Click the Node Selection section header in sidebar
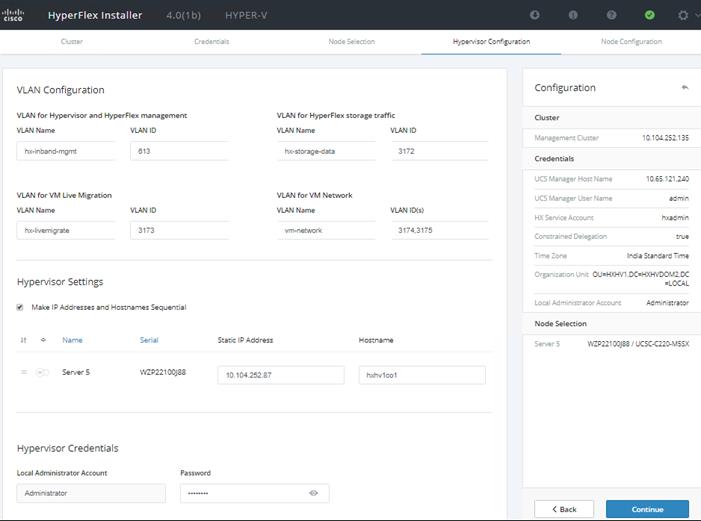 [x=560, y=323]
